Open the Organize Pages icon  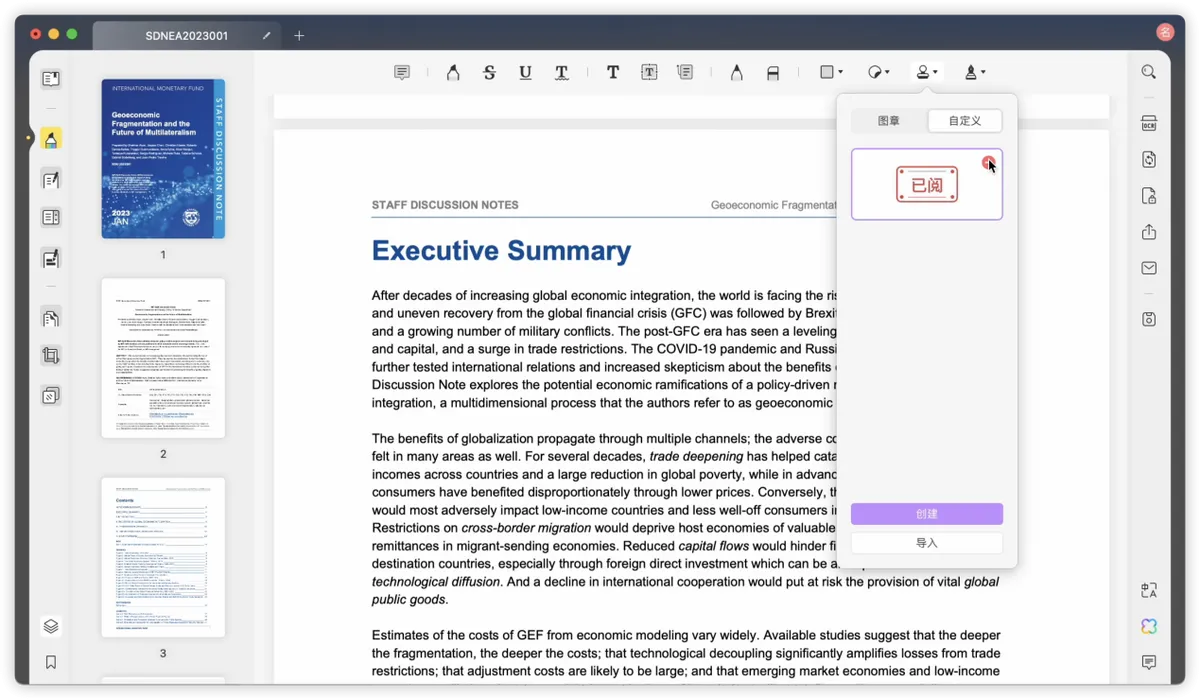coord(51,318)
